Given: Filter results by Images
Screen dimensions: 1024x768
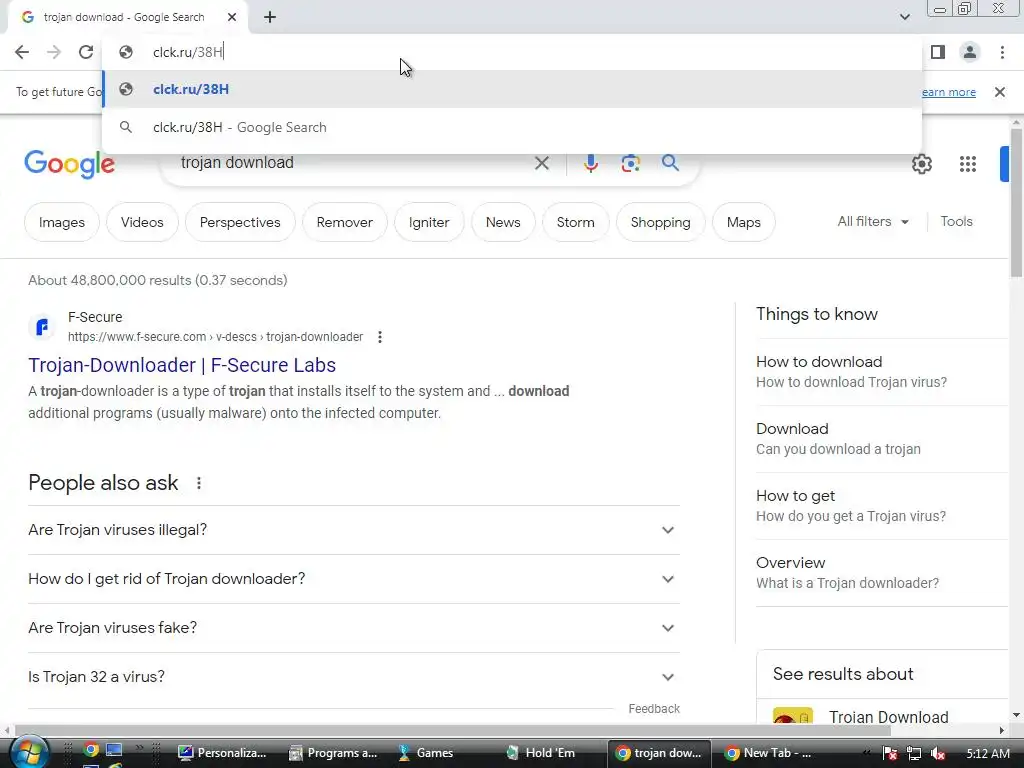Looking at the screenshot, I should click(x=62, y=222).
